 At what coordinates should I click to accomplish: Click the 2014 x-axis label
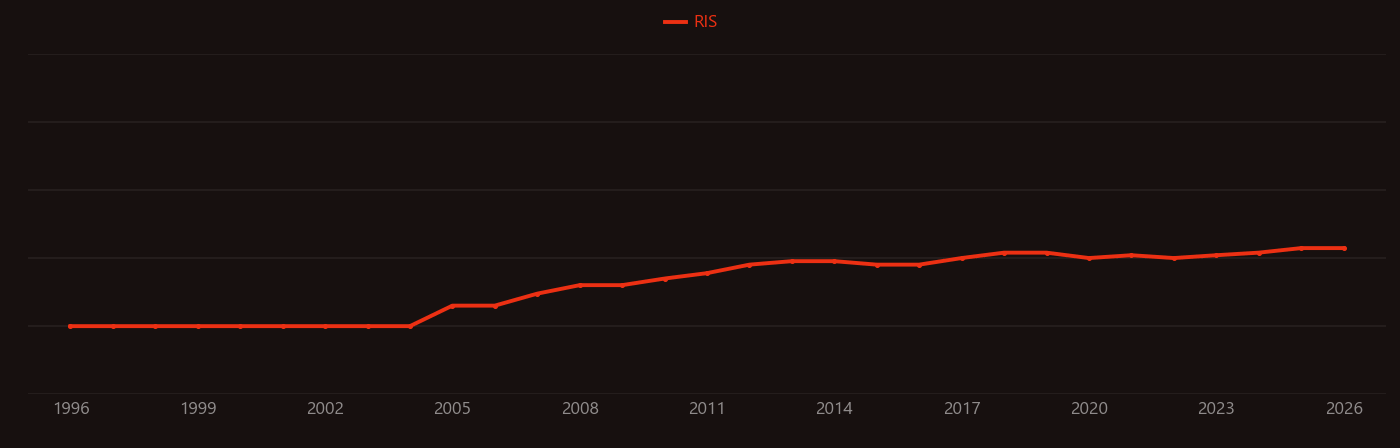click(834, 409)
